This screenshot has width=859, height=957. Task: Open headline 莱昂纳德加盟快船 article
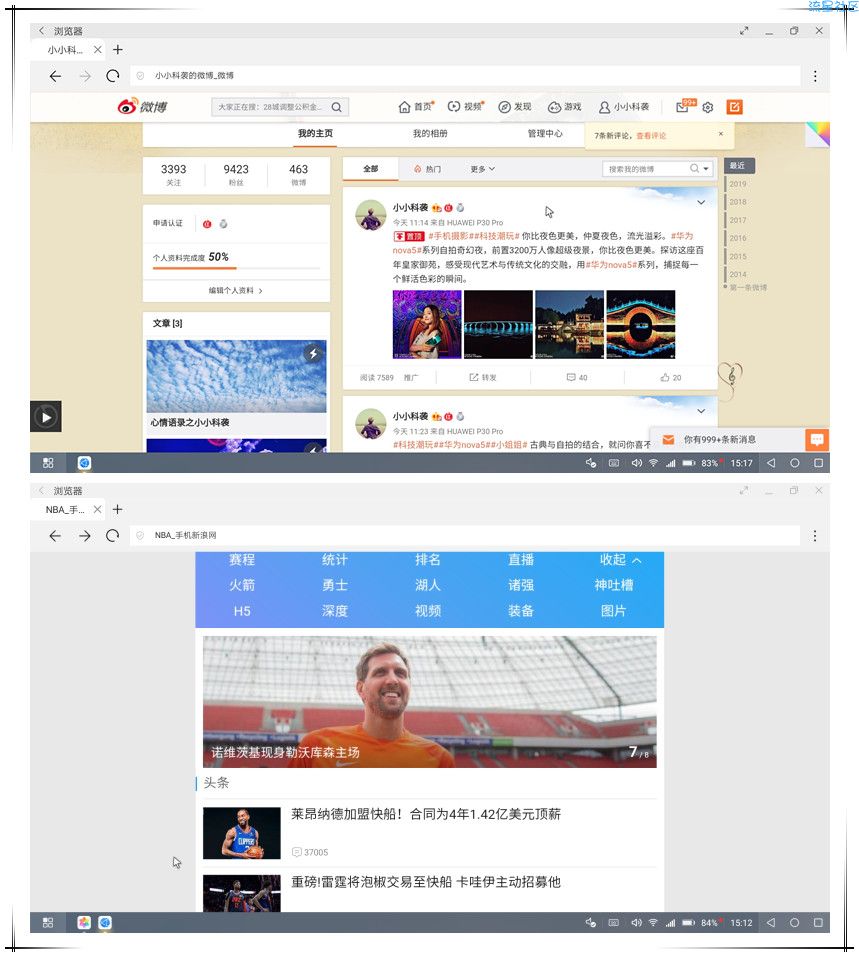426,814
